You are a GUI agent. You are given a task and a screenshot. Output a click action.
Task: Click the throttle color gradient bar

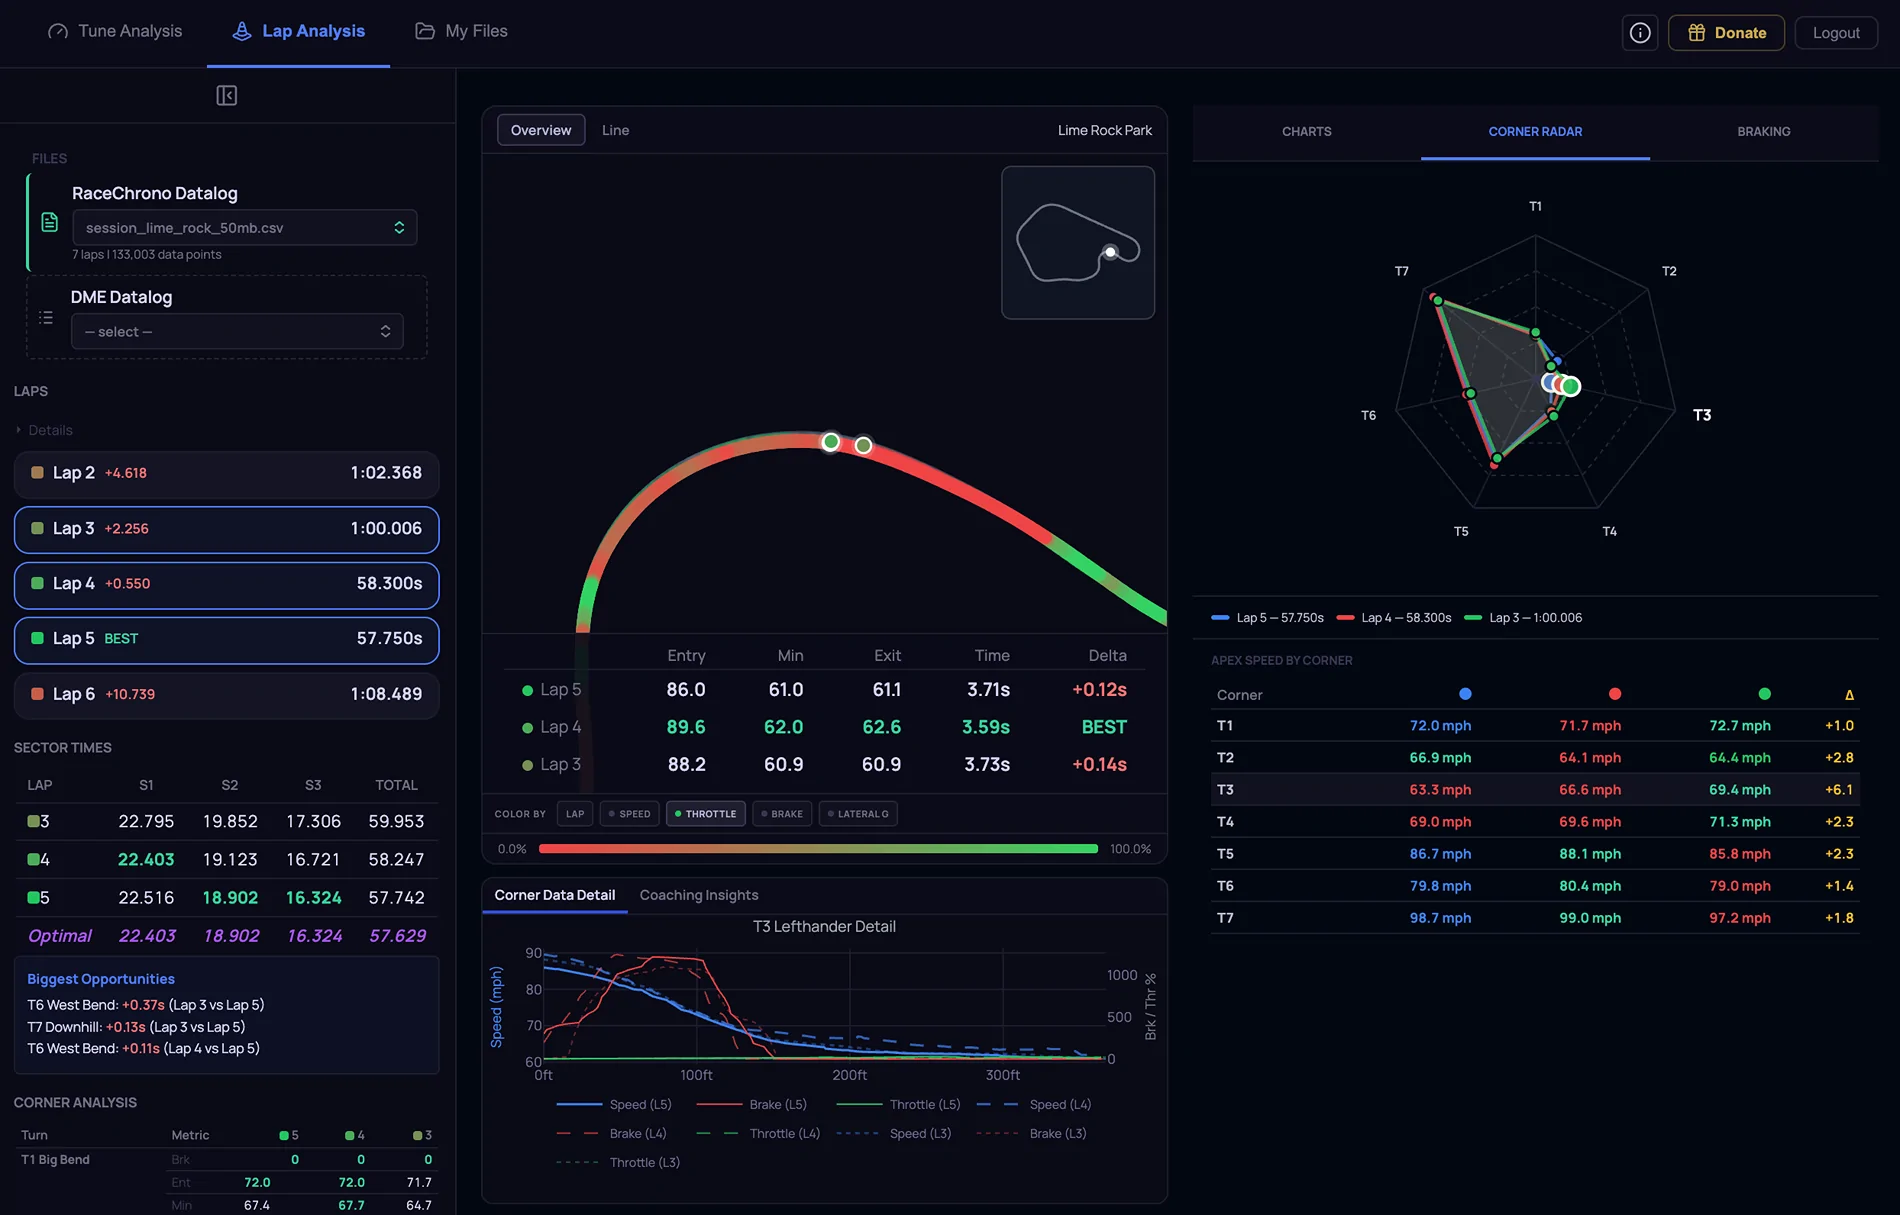(x=818, y=849)
